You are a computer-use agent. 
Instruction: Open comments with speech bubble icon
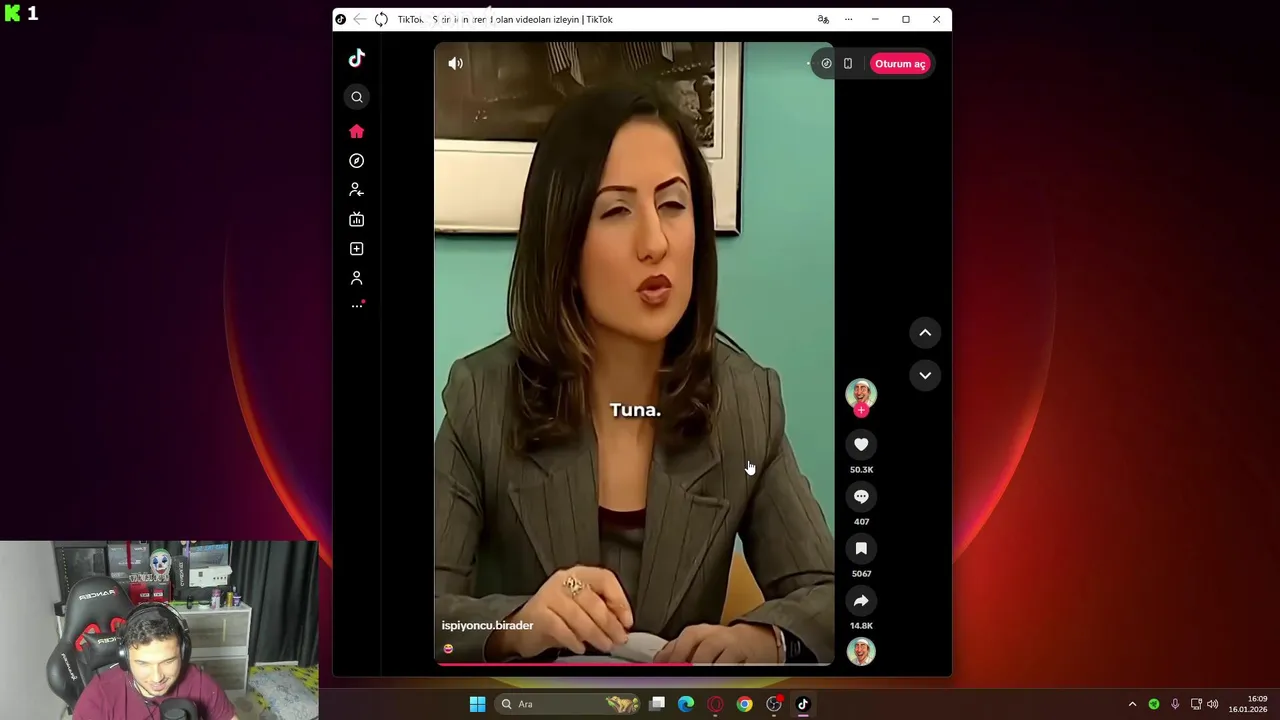tap(861, 496)
